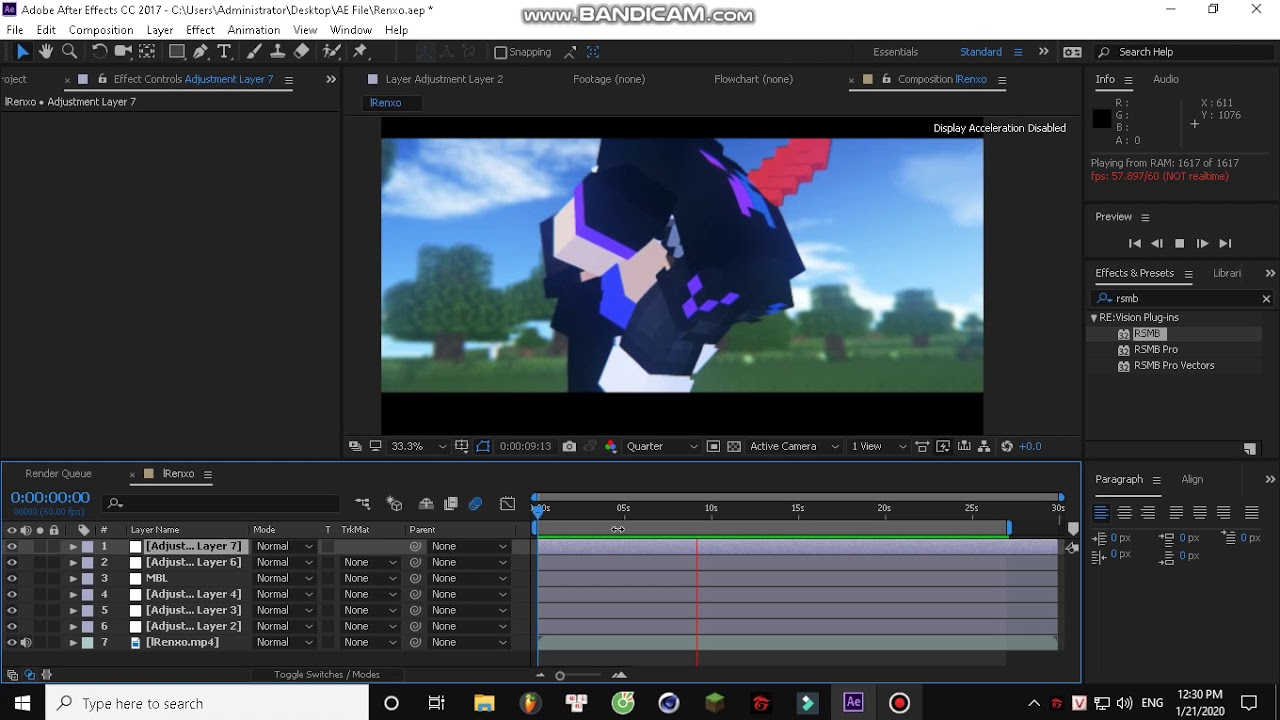Image resolution: width=1280 pixels, height=720 pixels.
Task: Collapse the RE:Vision Plug-ins category
Action: pos(1094,318)
